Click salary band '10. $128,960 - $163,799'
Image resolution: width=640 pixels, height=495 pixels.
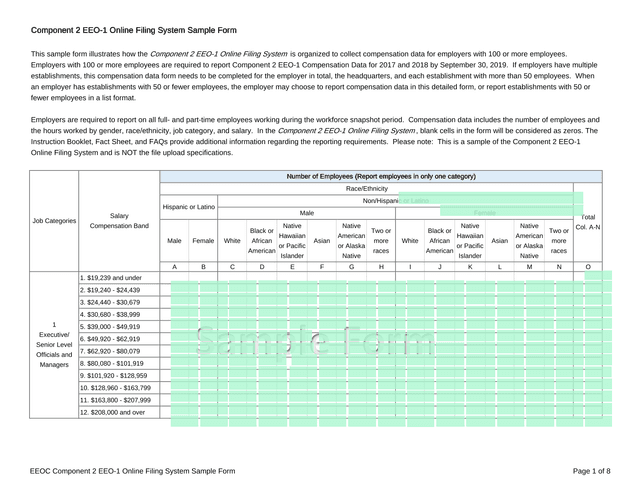(x=119, y=388)
